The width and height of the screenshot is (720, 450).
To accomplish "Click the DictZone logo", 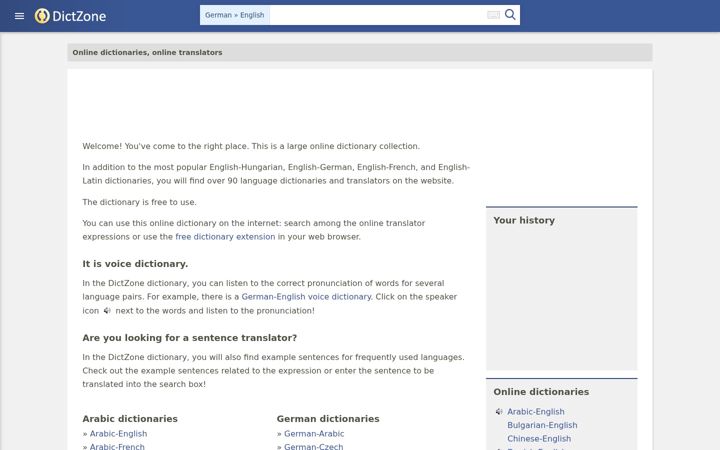I will click(70, 16).
